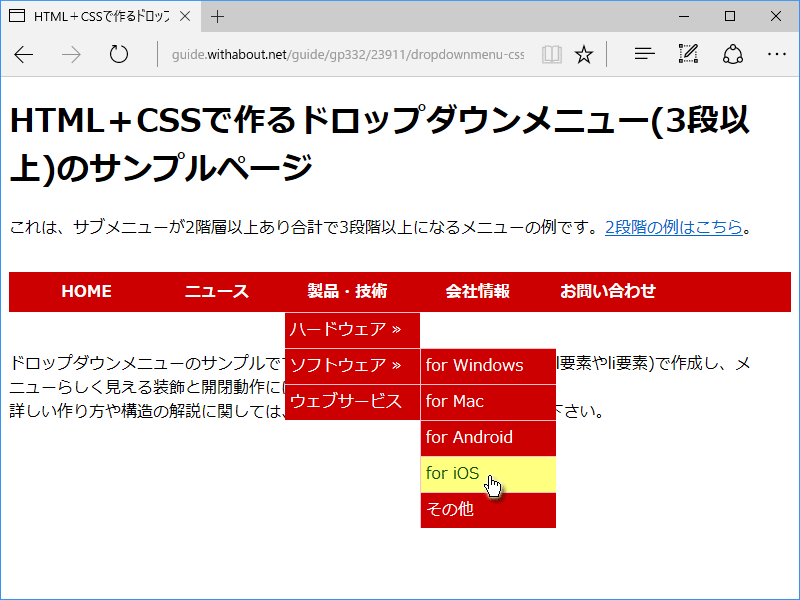800x600 pixels.
Task: Open the Hub (three lines) icon
Action: point(644,54)
